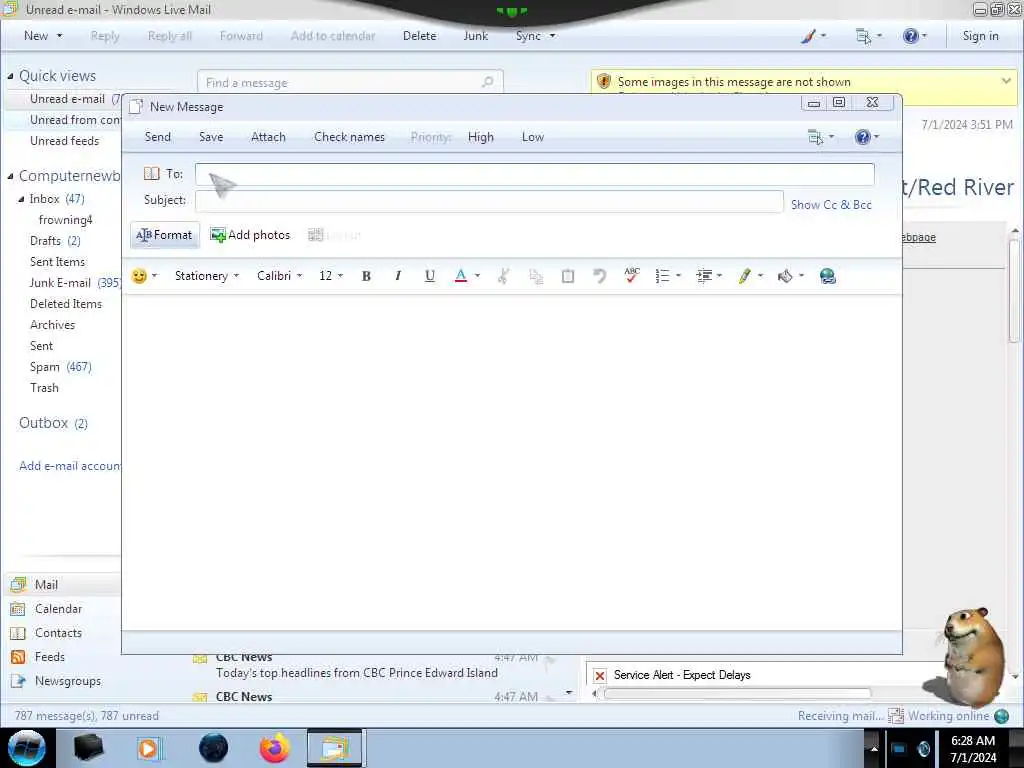1024x768 pixels.
Task: Open help icon in main window toolbar
Action: (911, 36)
